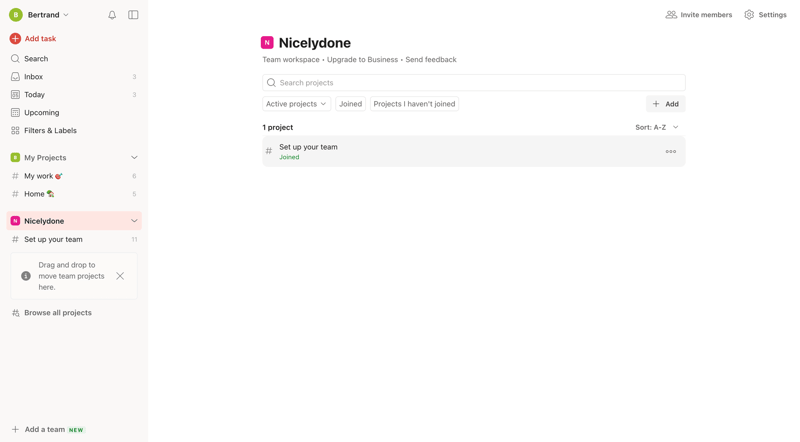800x442 pixels.
Task: Go to Inbox
Action: coord(74,77)
